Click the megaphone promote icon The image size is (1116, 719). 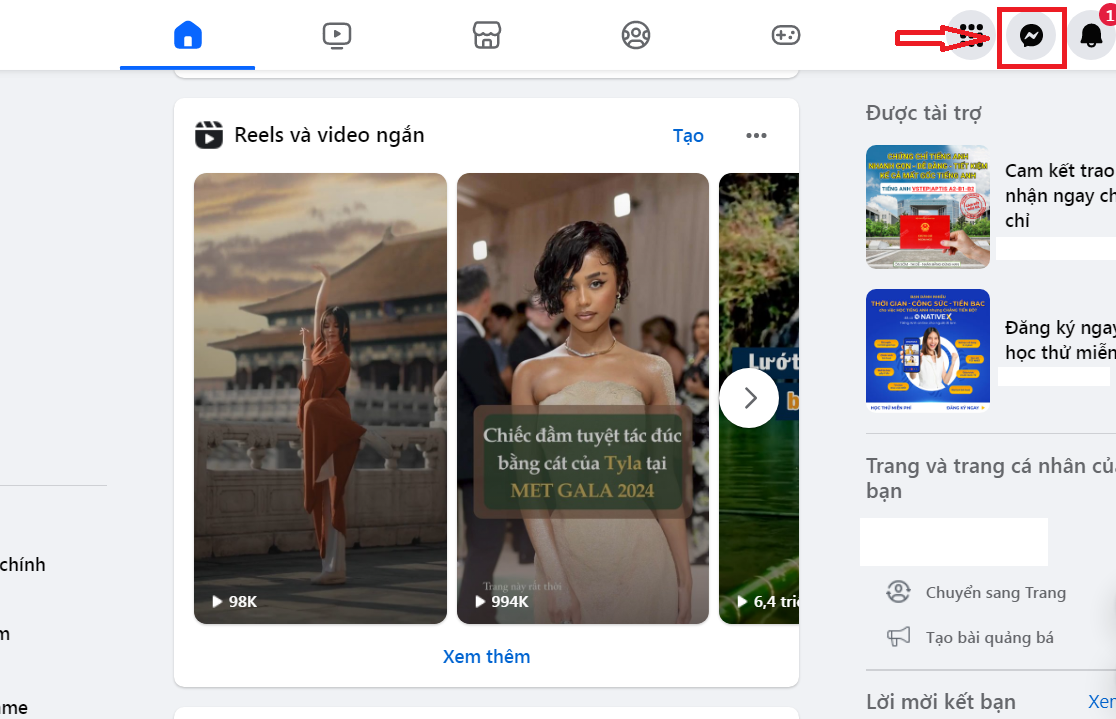(x=898, y=636)
